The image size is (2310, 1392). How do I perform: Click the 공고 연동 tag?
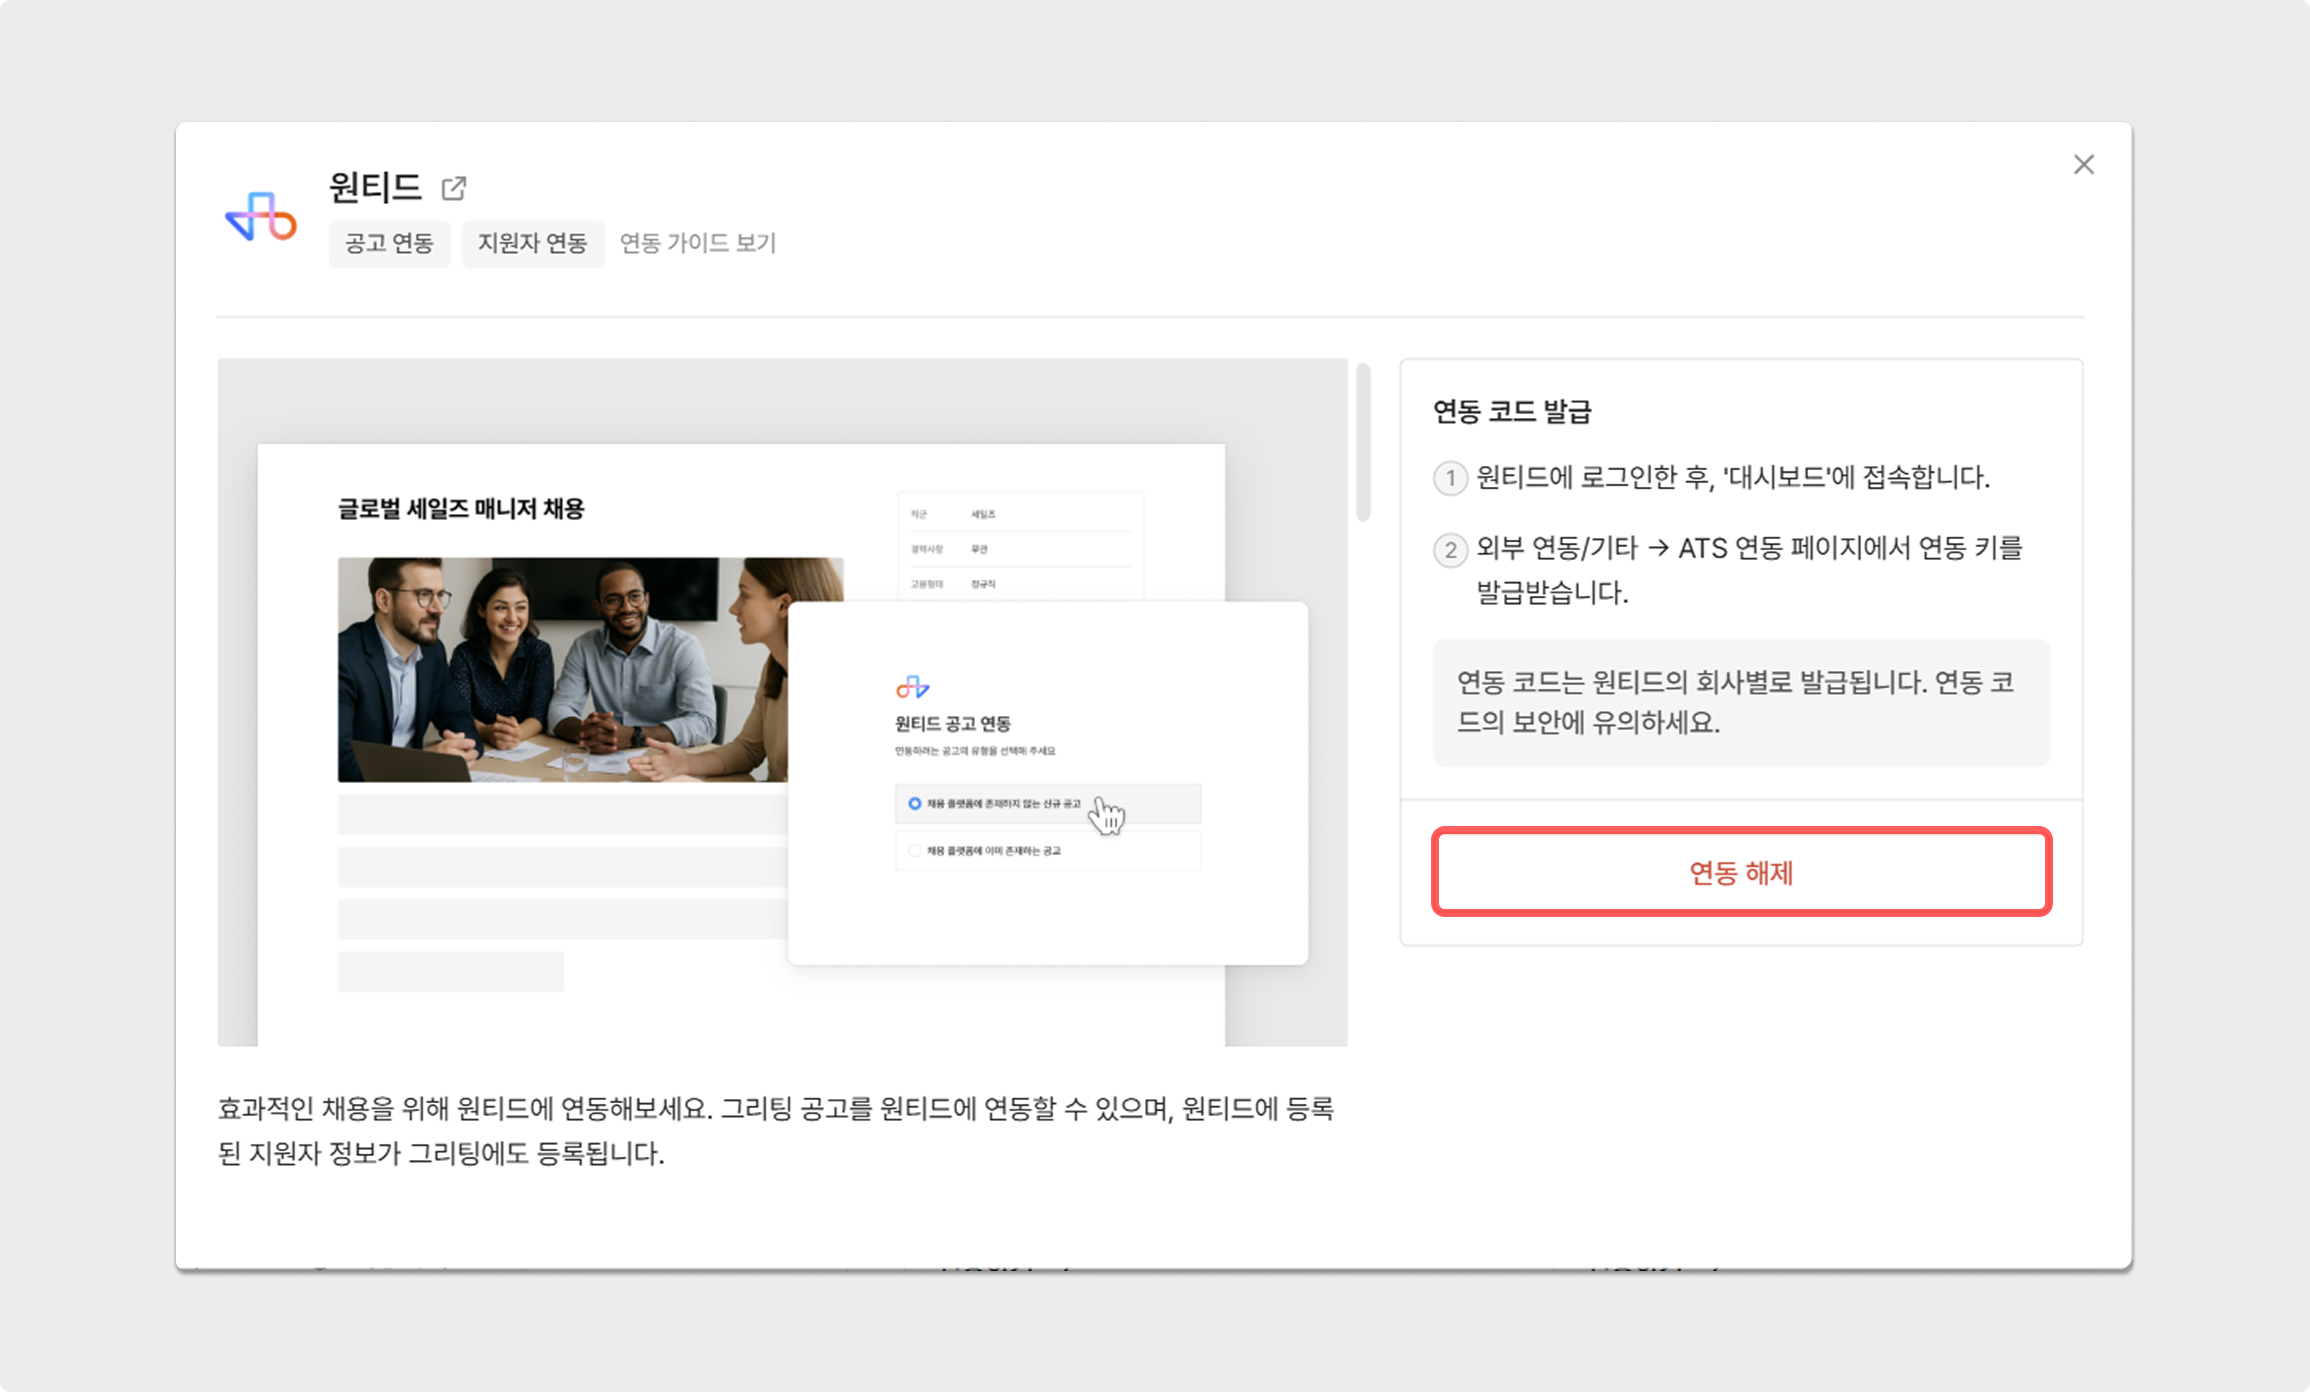click(x=389, y=243)
